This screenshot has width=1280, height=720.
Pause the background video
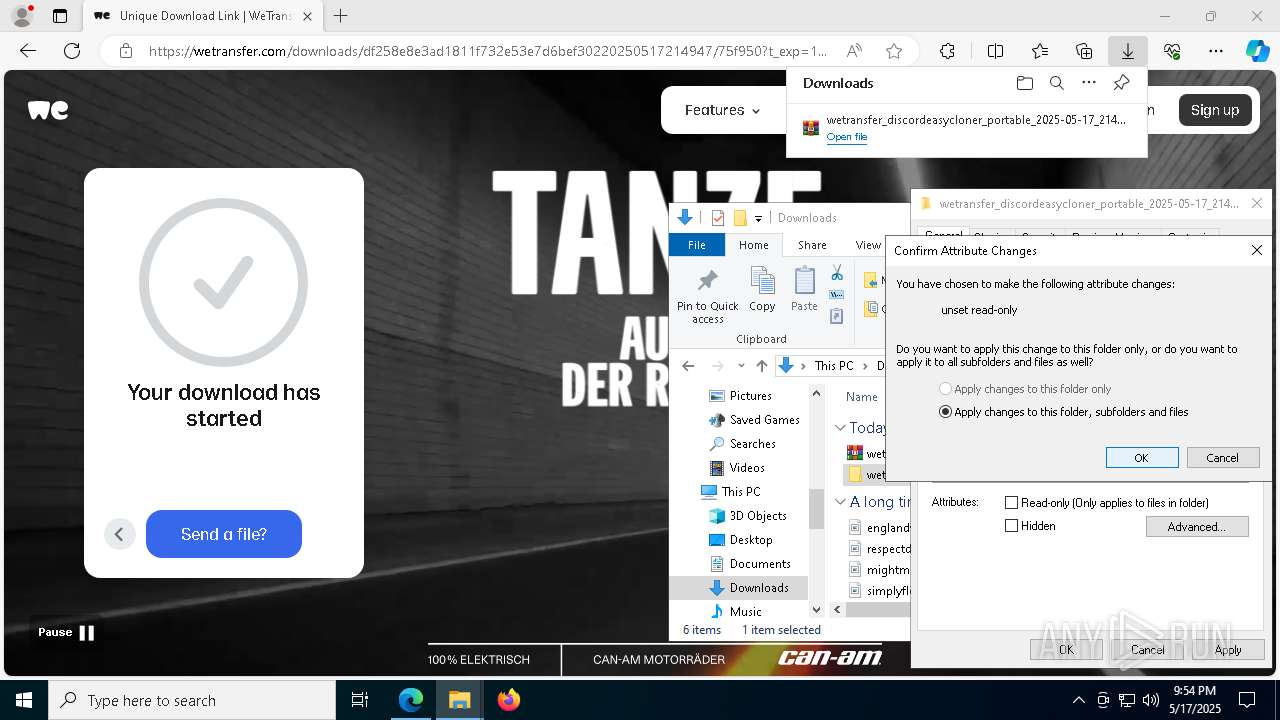click(x=66, y=632)
